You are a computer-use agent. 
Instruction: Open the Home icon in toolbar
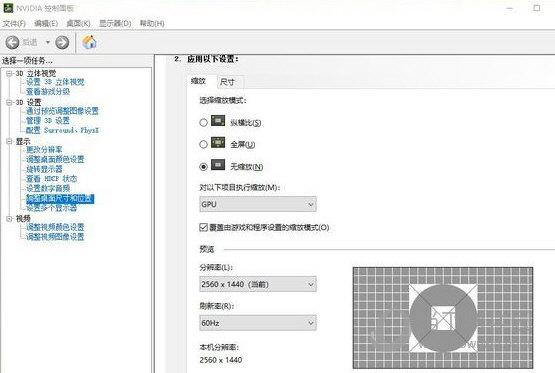(90, 42)
